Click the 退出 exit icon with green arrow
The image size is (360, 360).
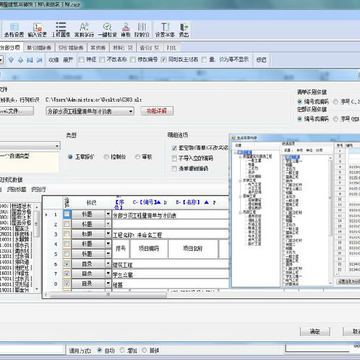click(184, 27)
